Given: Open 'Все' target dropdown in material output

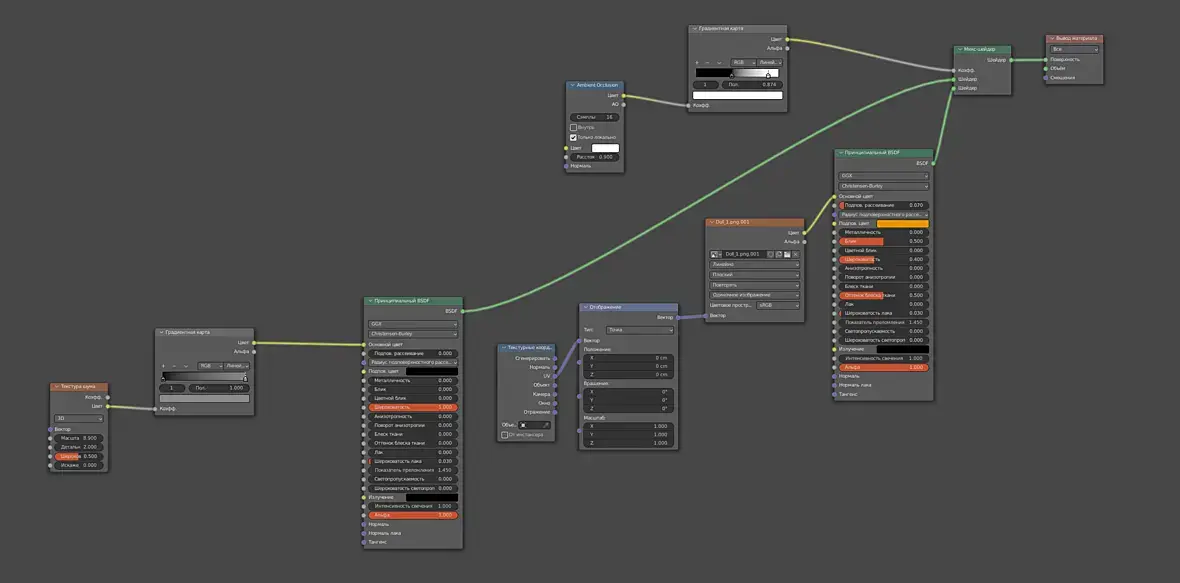Looking at the screenshot, I should 1075,49.
